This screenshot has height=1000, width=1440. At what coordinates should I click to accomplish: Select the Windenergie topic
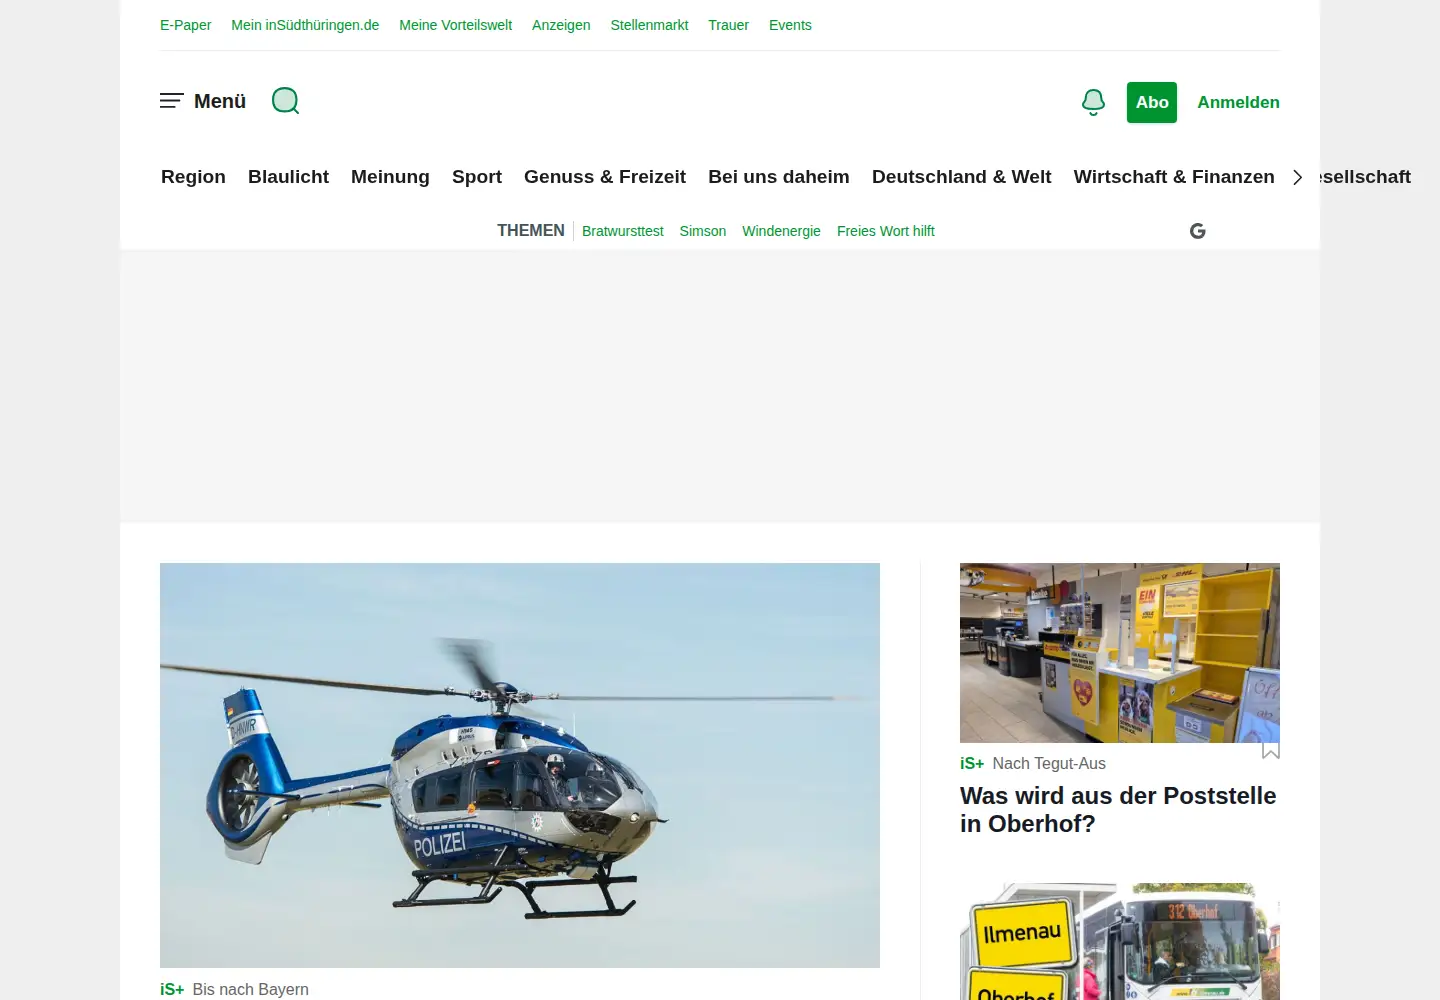coord(781,231)
